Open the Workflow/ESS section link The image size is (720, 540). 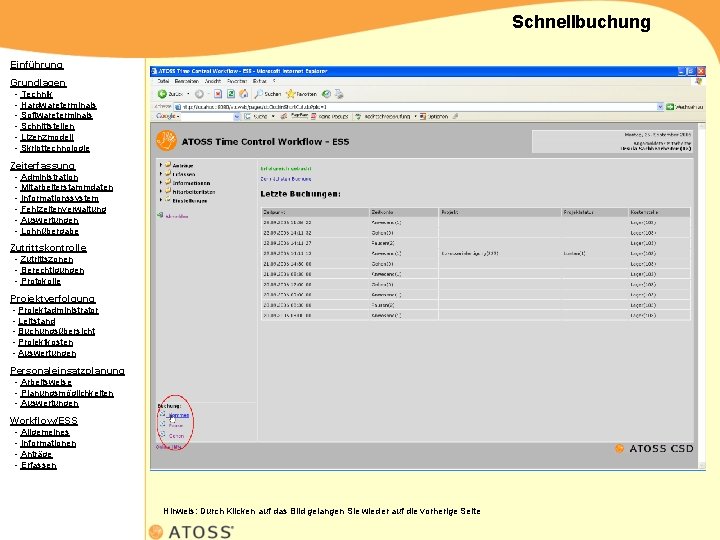[44, 421]
